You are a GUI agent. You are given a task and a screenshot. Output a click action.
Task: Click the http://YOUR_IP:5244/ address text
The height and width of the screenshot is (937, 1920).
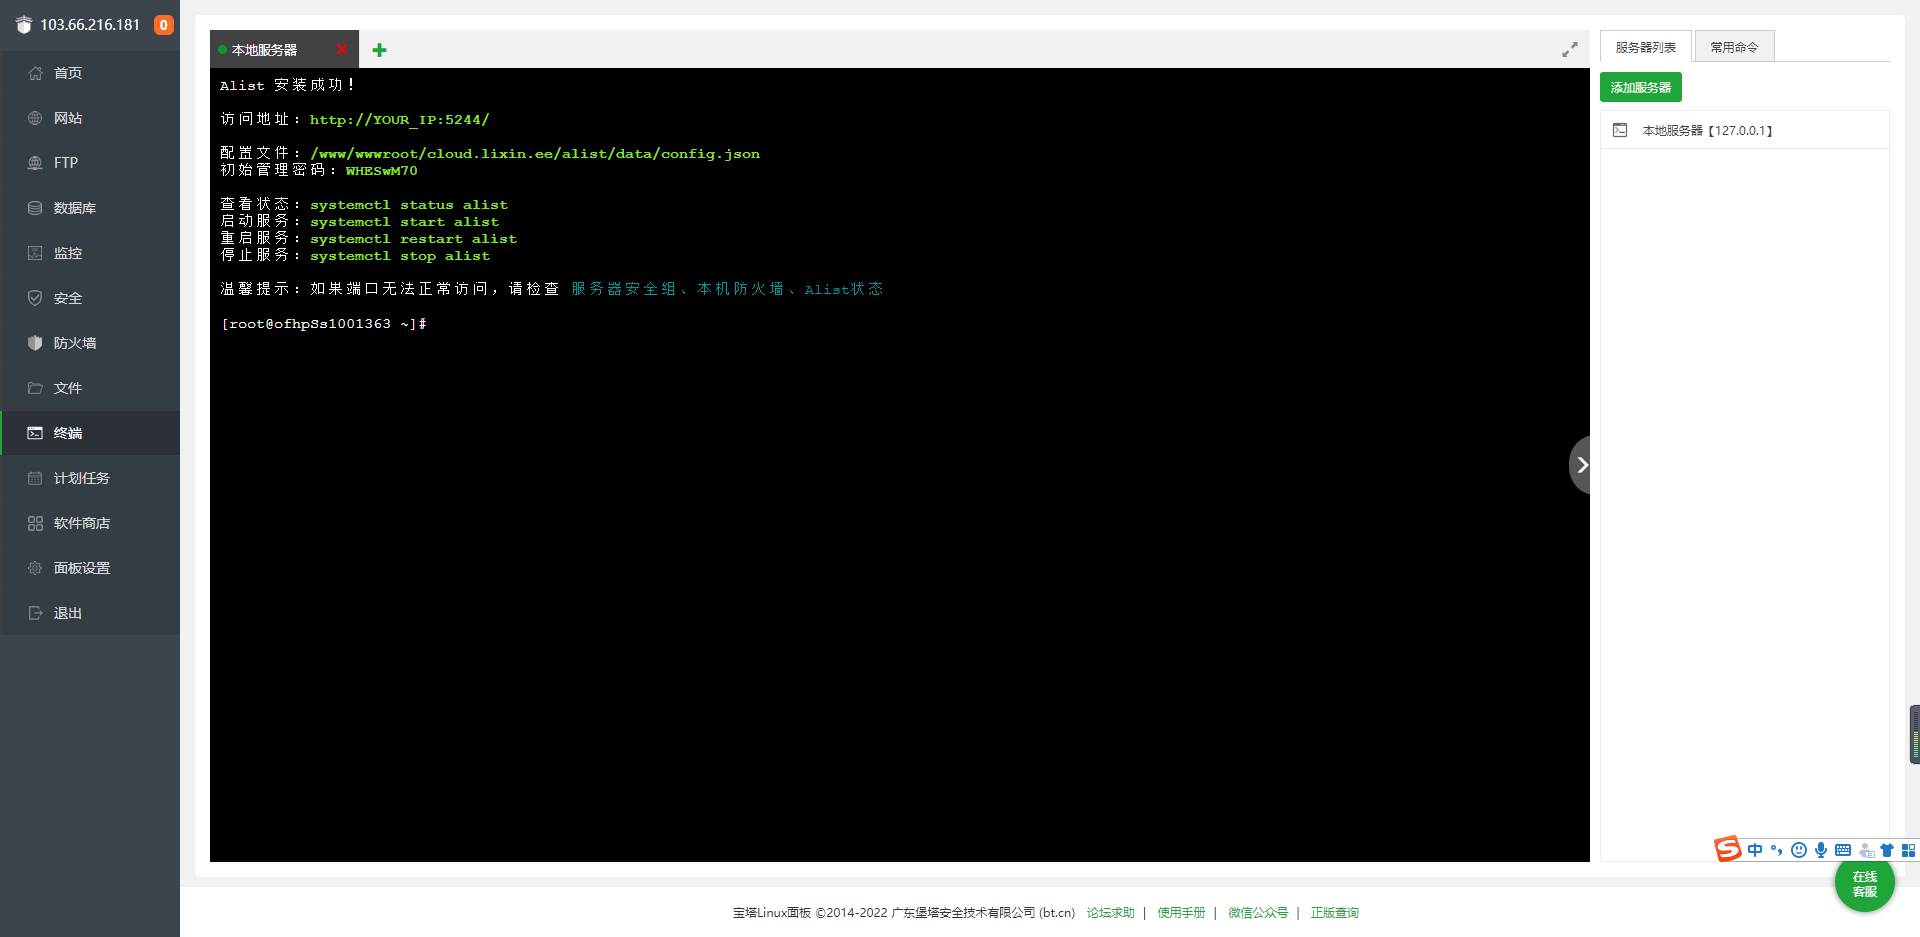click(399, 120)
